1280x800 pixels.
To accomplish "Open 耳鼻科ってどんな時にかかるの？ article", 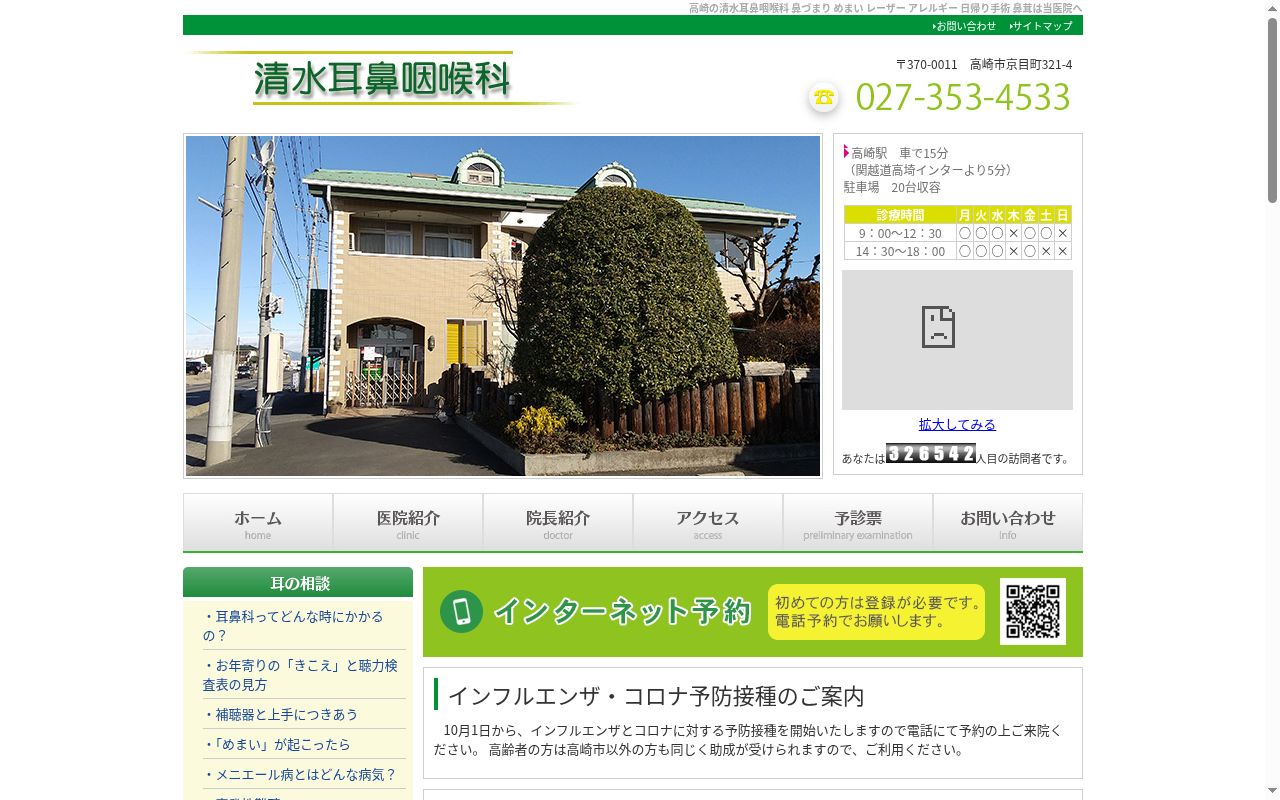I will (293, 626).
